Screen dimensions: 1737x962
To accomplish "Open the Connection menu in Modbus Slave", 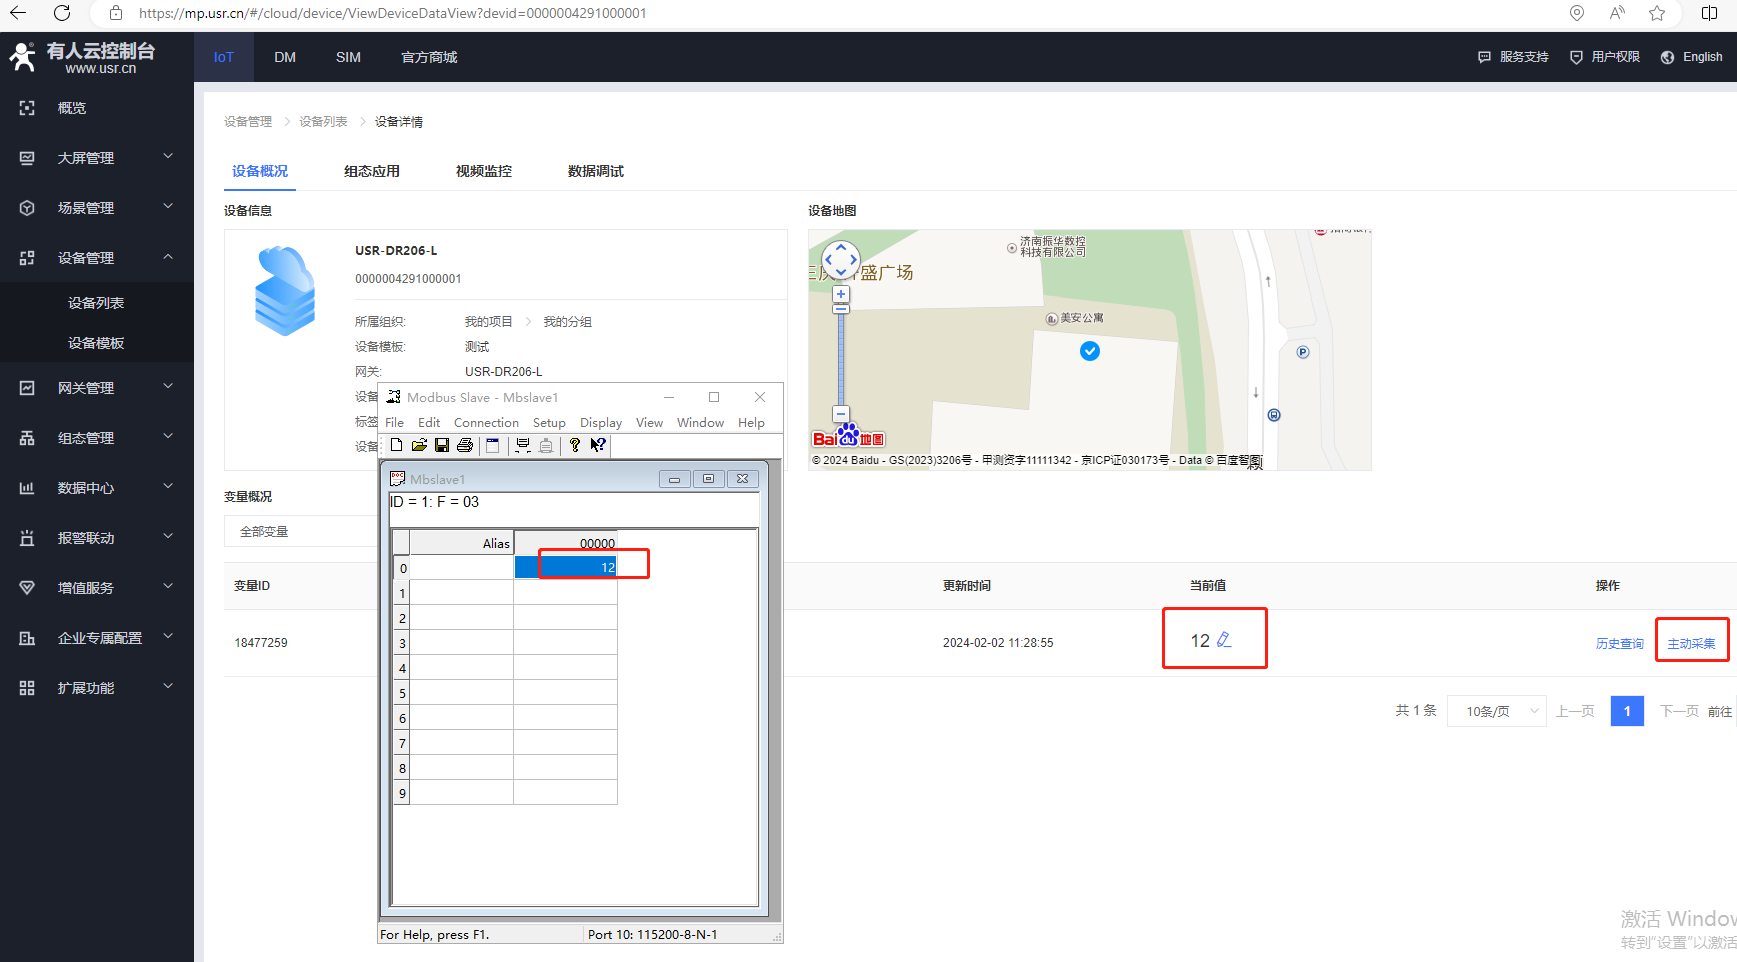I will (486, 422).
